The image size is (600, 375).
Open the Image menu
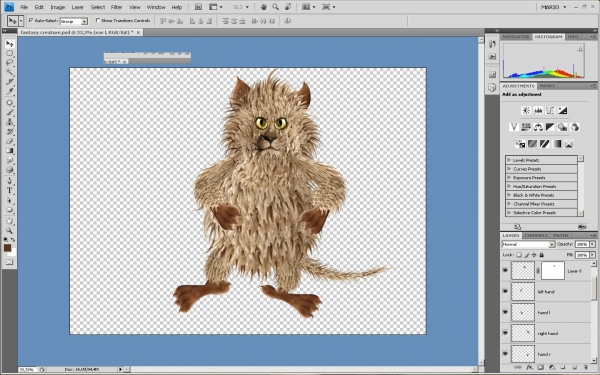(58, 7)
